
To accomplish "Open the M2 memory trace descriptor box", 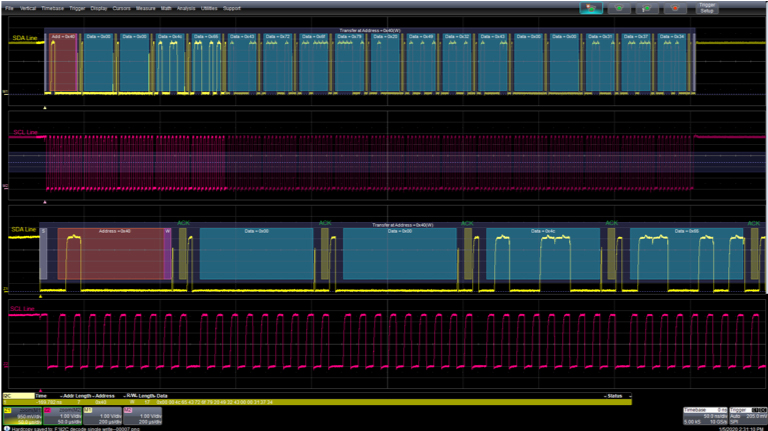I will click(140, 415).
